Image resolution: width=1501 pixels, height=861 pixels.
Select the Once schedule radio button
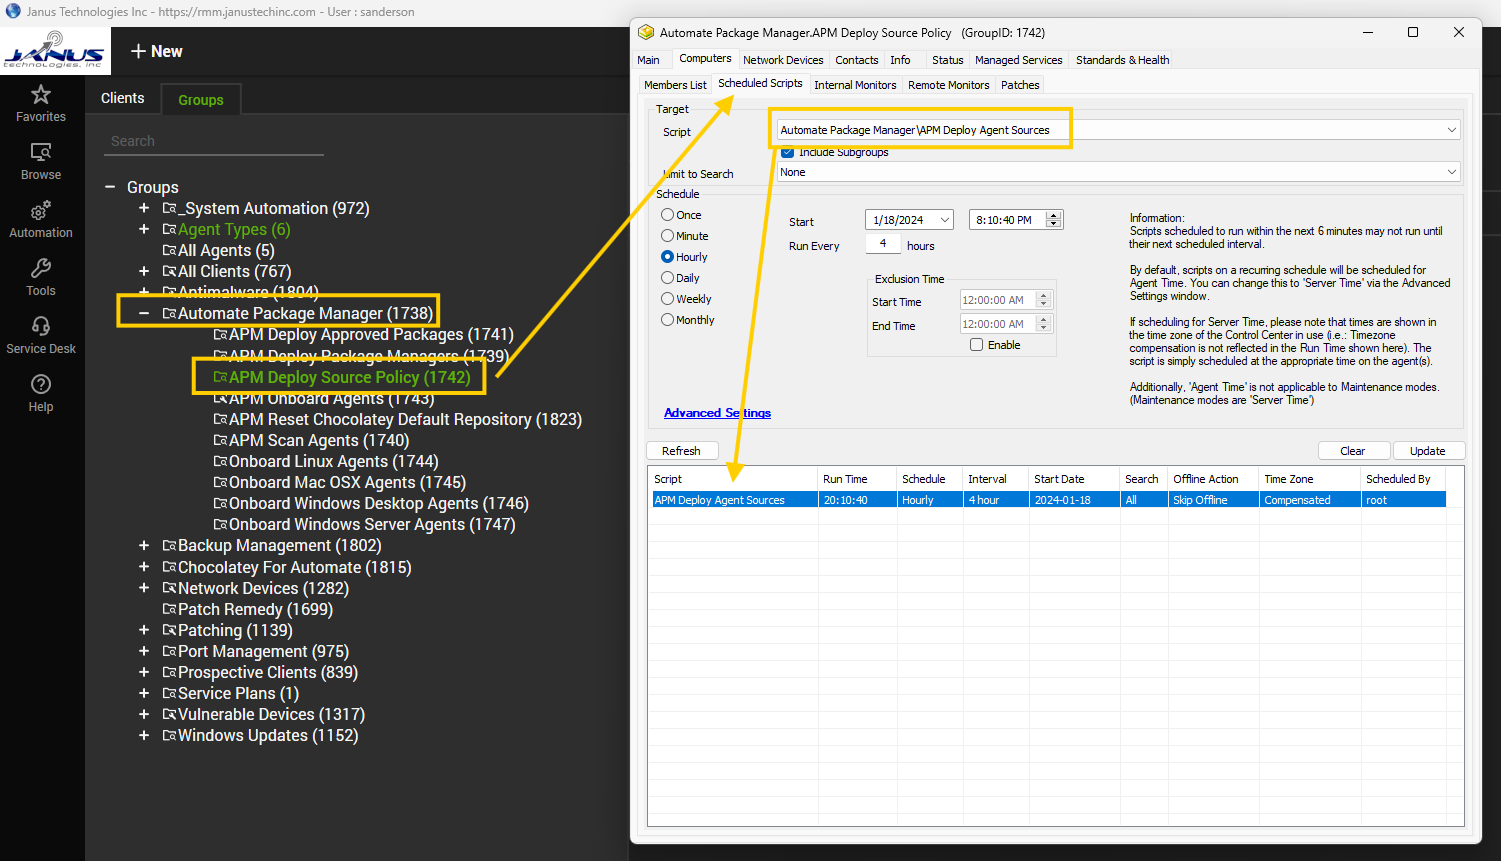667,215
